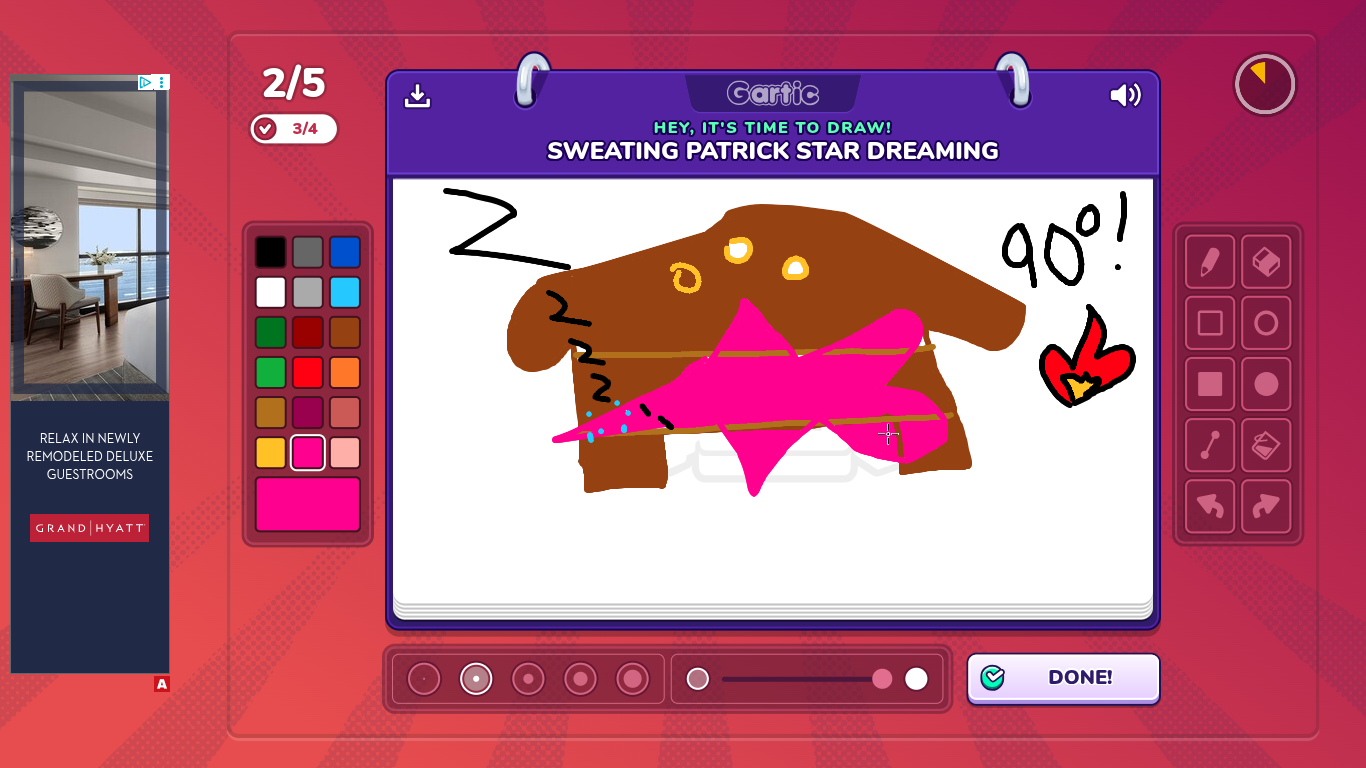Click the opacity slider handle
1366x768 pixels.
pos(882,679)
